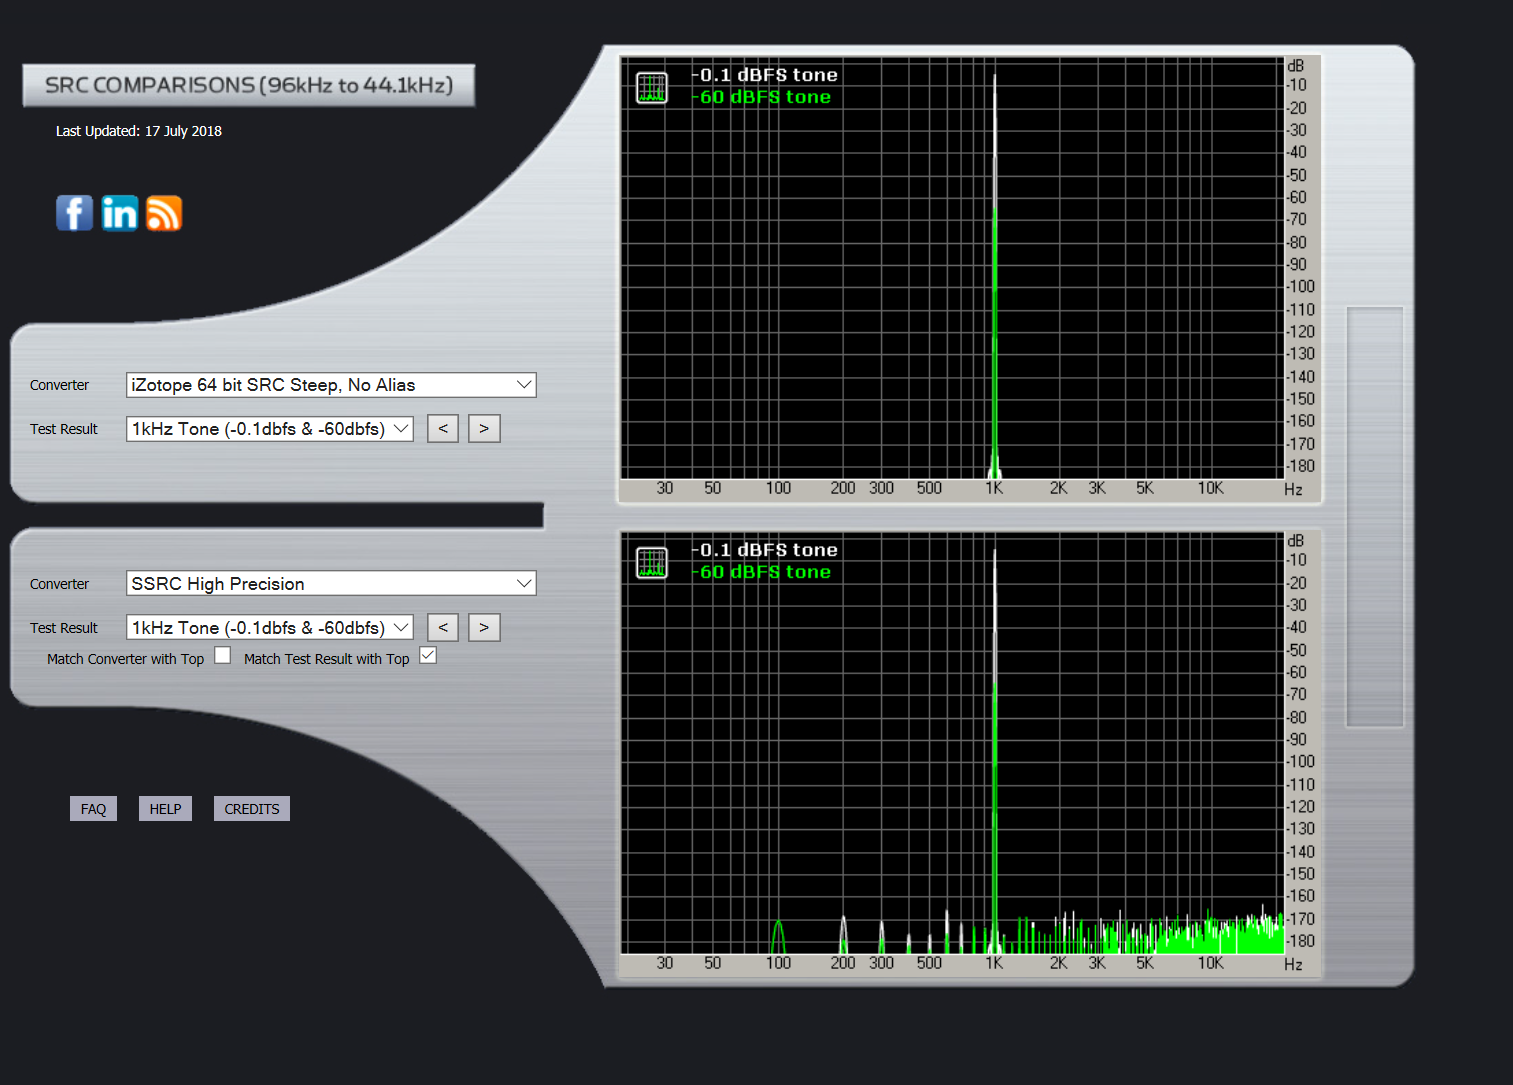Click the bottom panel 'Test Result' label
The image size is (1513, 1085).
64,628
